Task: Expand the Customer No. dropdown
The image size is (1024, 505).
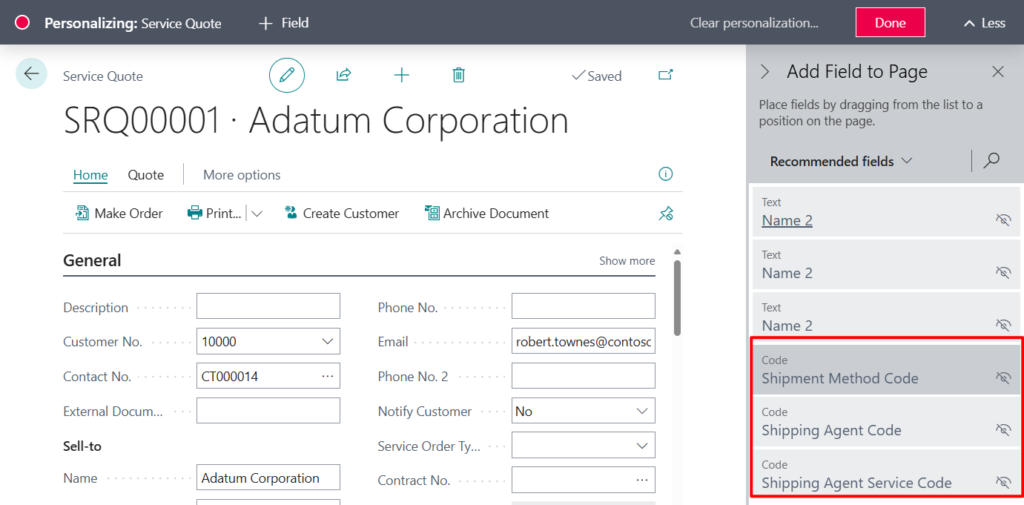Action: 328,342
